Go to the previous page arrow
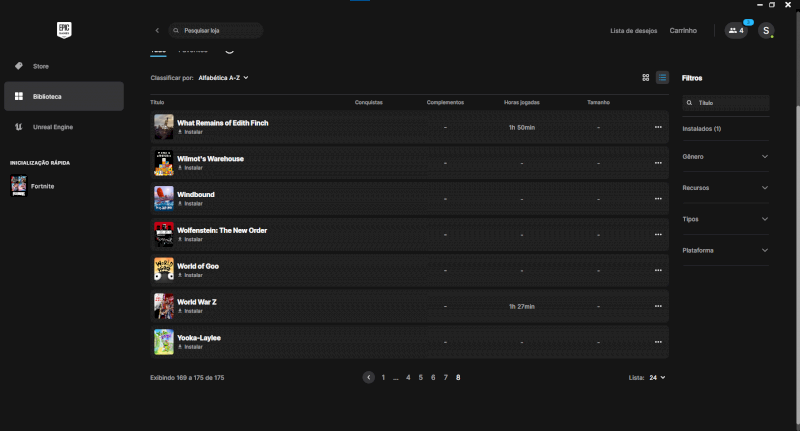The height and width of the screenshot is (431, 800). point(368,377)
